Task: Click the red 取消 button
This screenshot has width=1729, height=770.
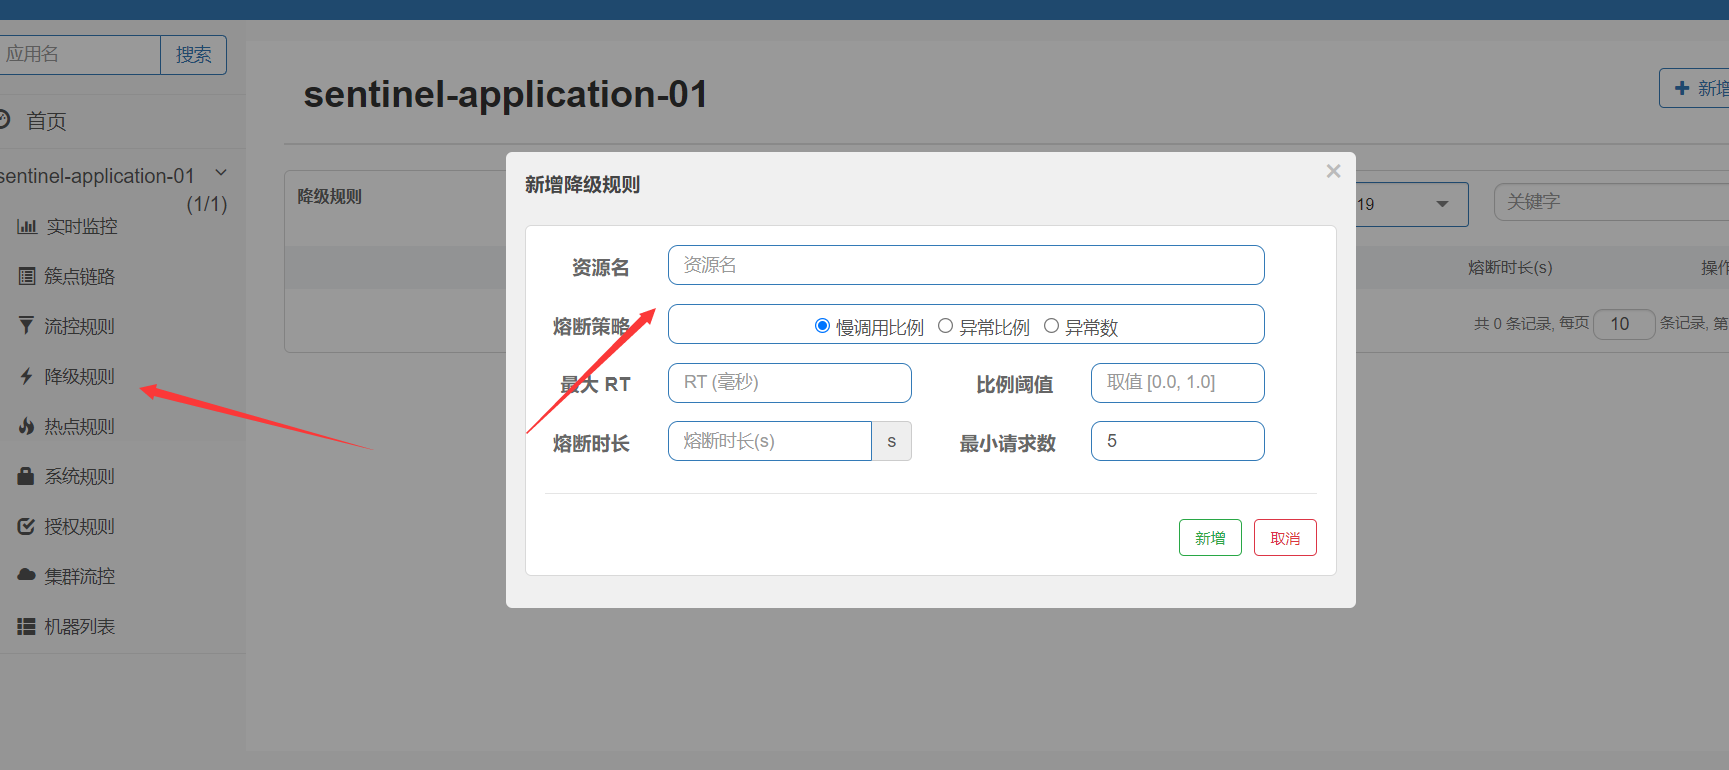Action: [x=1285, y=538]
